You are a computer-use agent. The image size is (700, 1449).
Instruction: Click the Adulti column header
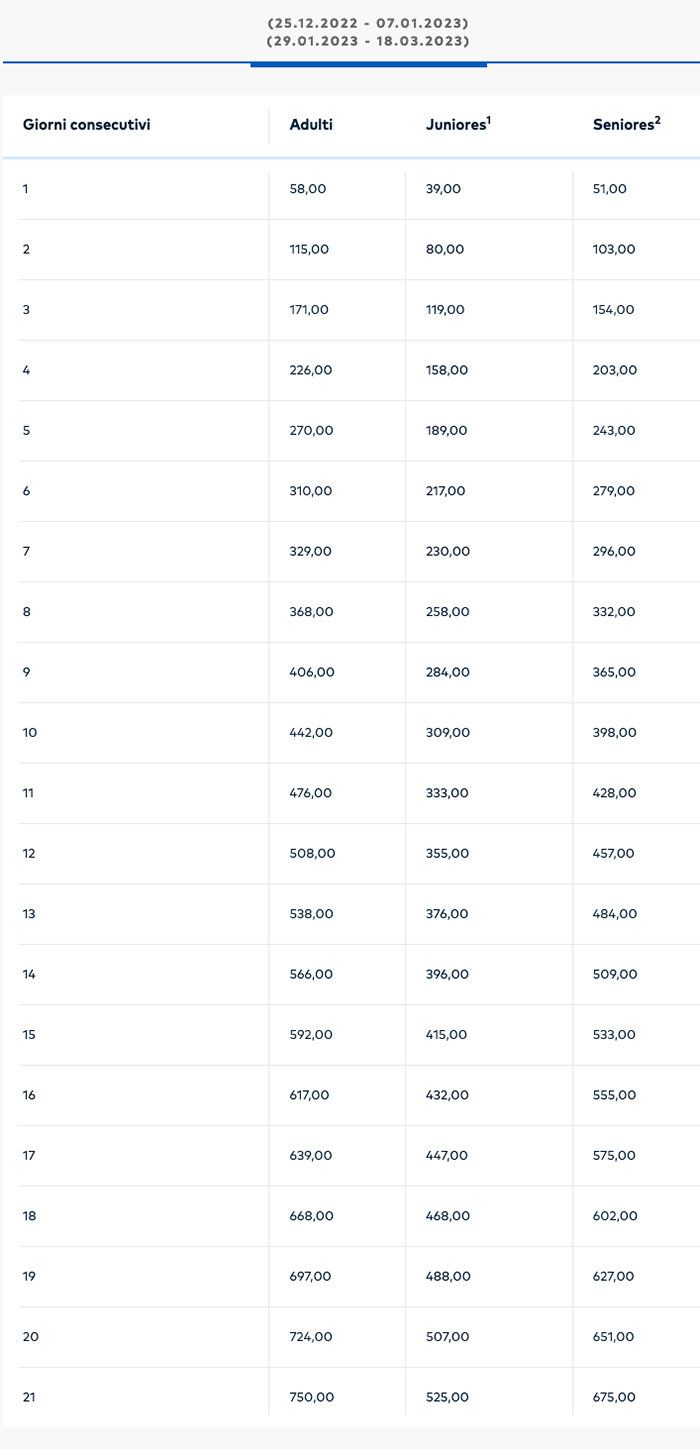point(311,125)
